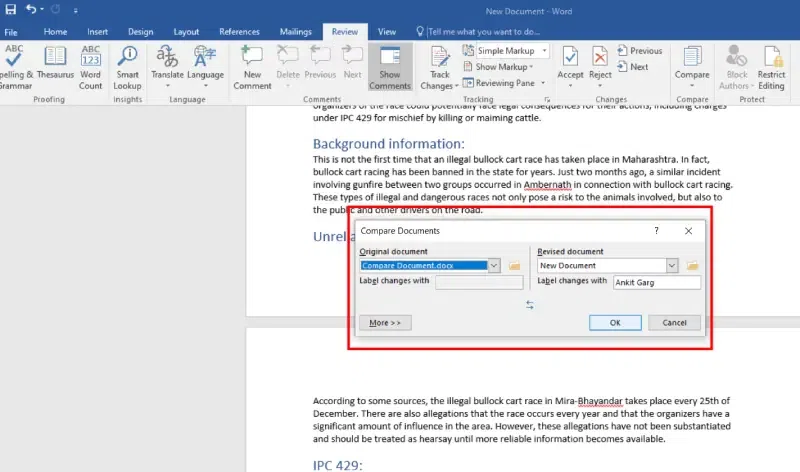Screen dimensions: 800x472
Task: Undo the last action
Action: point(31,9)
